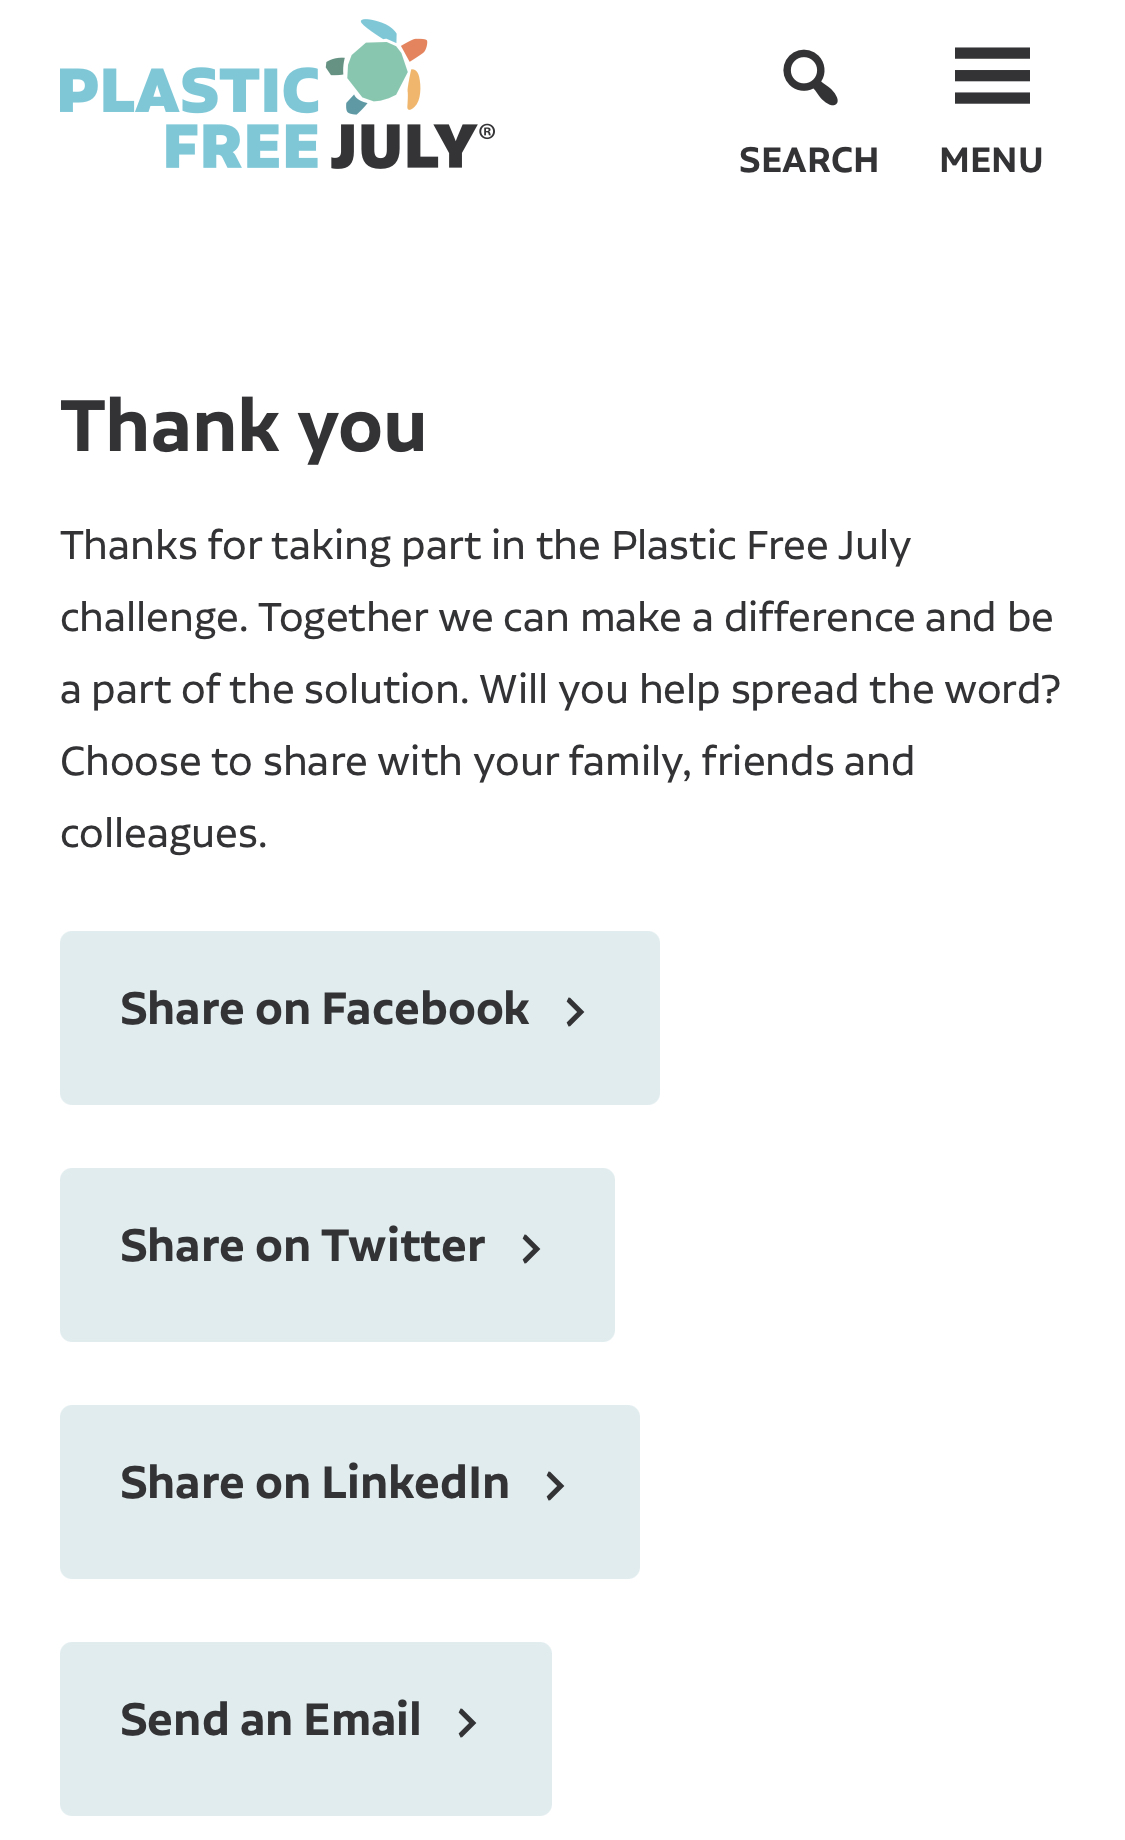
Task: Click the turtle emblem in the logo
Action: pyautogui.click(x=378, y=66)
